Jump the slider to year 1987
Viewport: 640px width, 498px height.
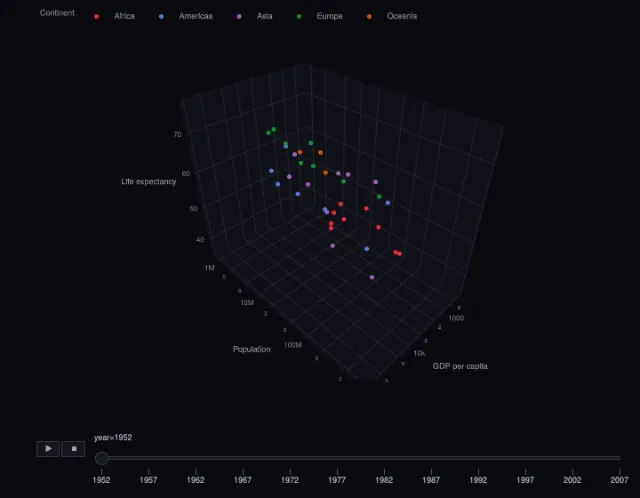pyautogui.click(x=431, y=480)
